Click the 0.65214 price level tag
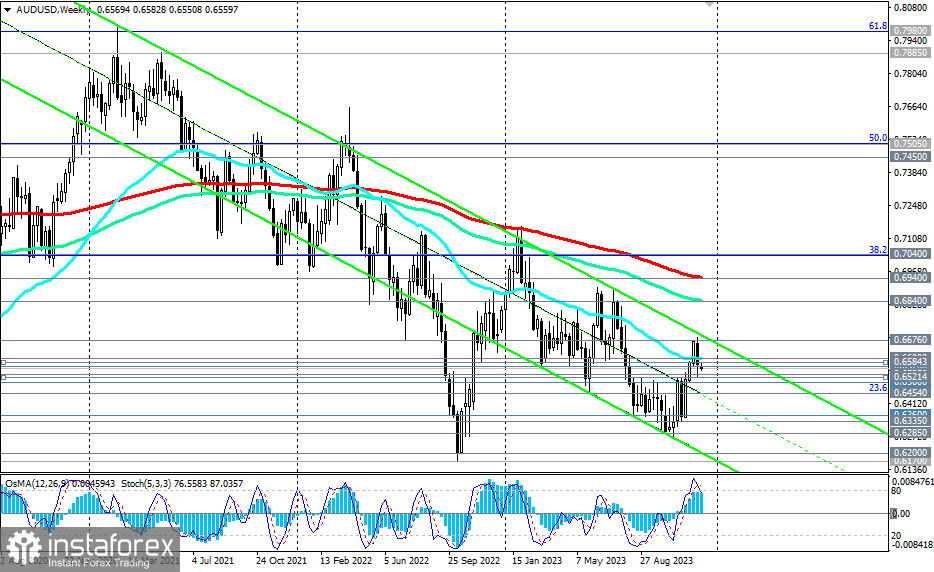This screenshot has height=572, width=934. 910,377
